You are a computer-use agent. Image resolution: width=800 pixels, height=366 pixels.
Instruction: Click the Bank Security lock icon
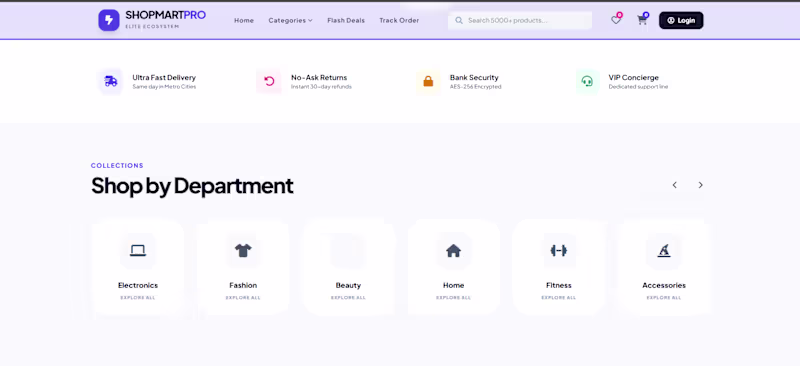tap(428, 81)
